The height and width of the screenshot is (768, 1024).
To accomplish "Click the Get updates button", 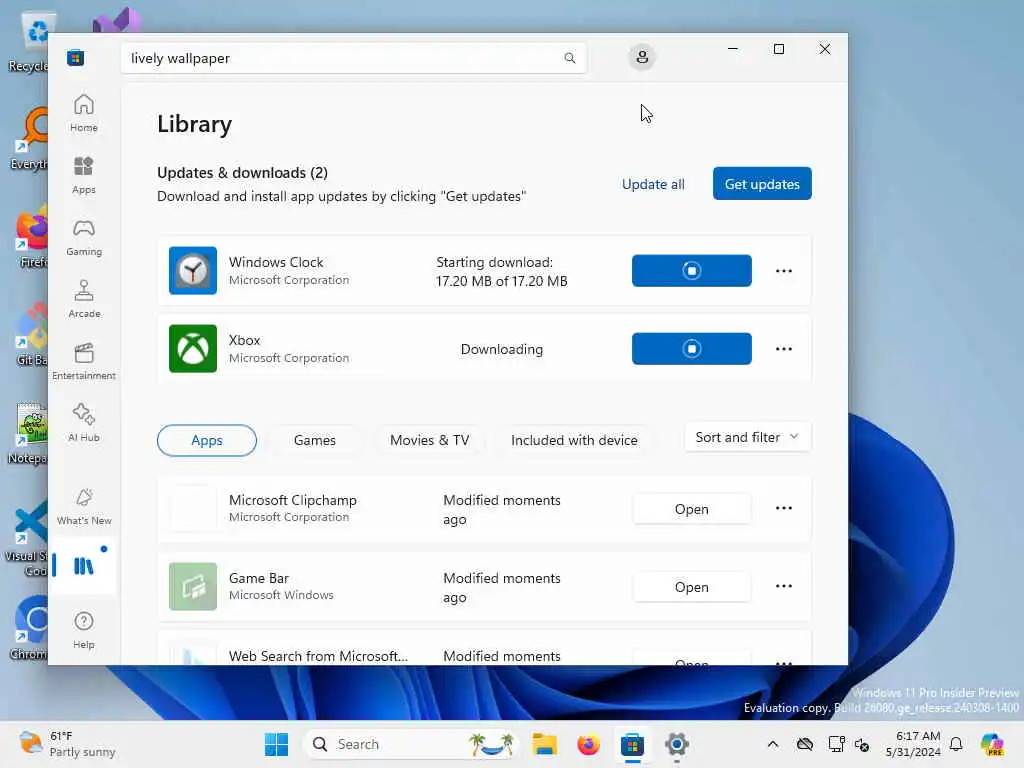I will click(762, 184).
